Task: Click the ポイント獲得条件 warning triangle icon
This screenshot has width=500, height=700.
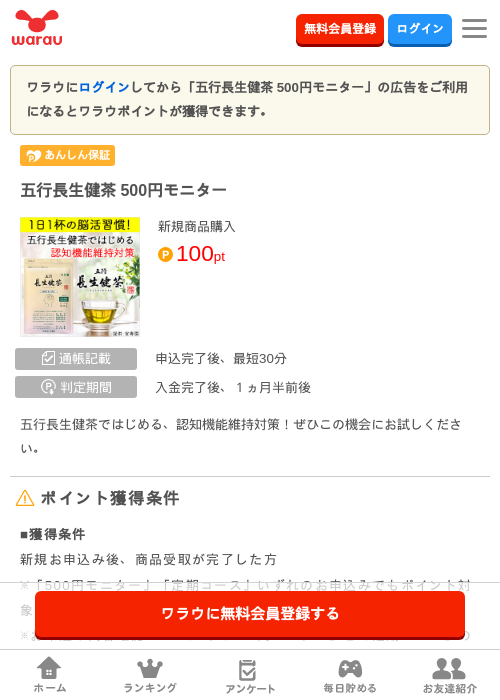Action: (25, 498)
